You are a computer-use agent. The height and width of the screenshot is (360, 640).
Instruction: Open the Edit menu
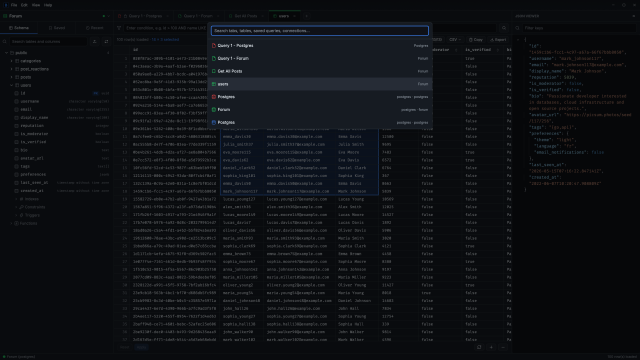pyautogui.click(x=24, y=5)
